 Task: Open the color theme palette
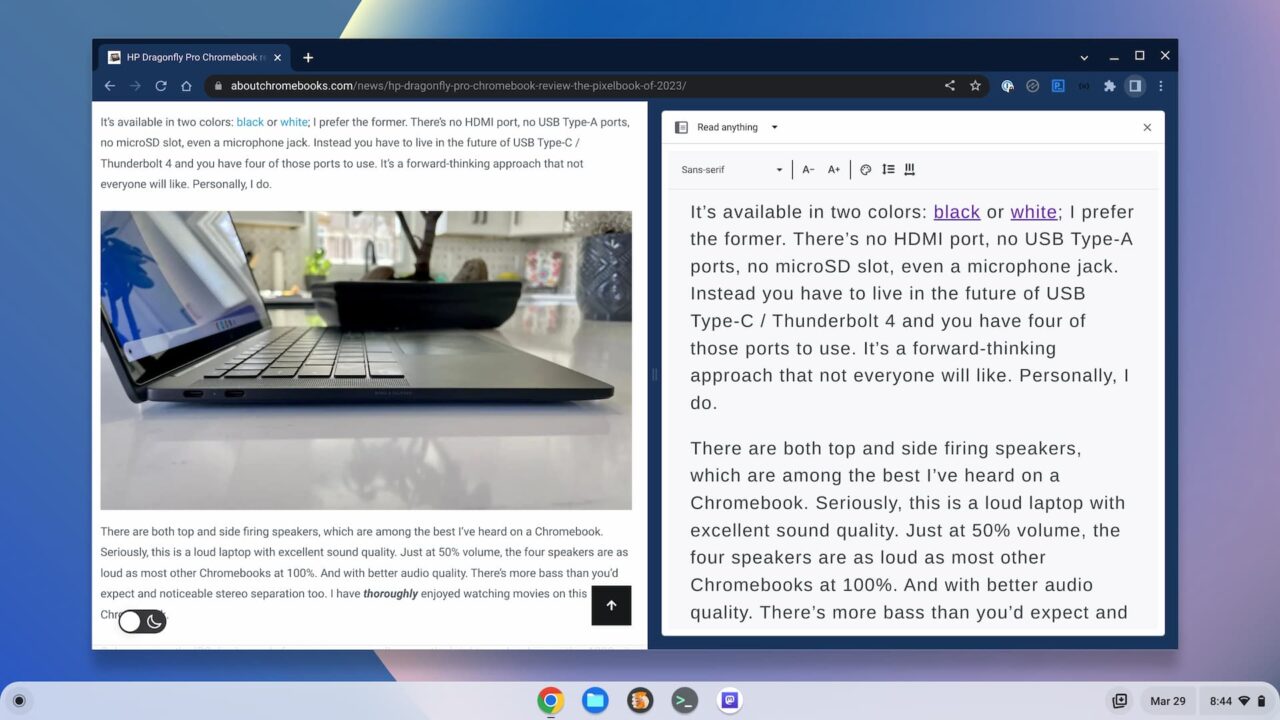pos(866,170)
